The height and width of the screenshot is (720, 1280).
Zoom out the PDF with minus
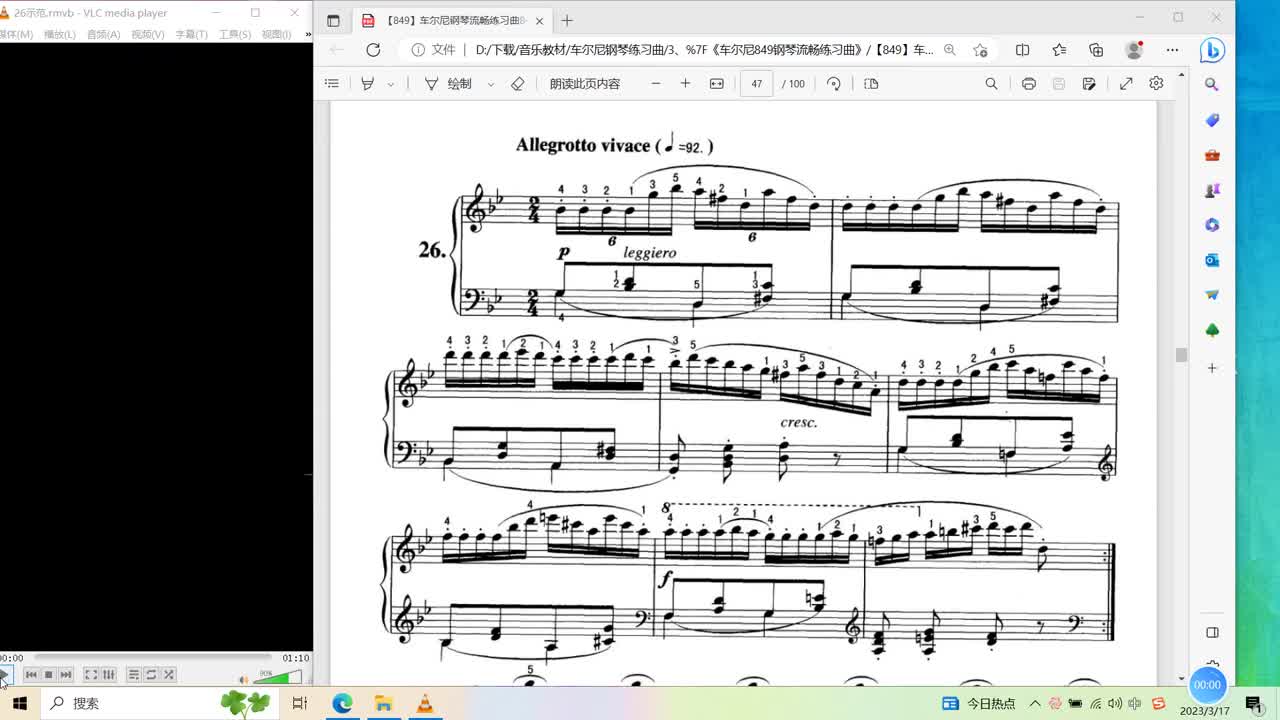(656, 84)
